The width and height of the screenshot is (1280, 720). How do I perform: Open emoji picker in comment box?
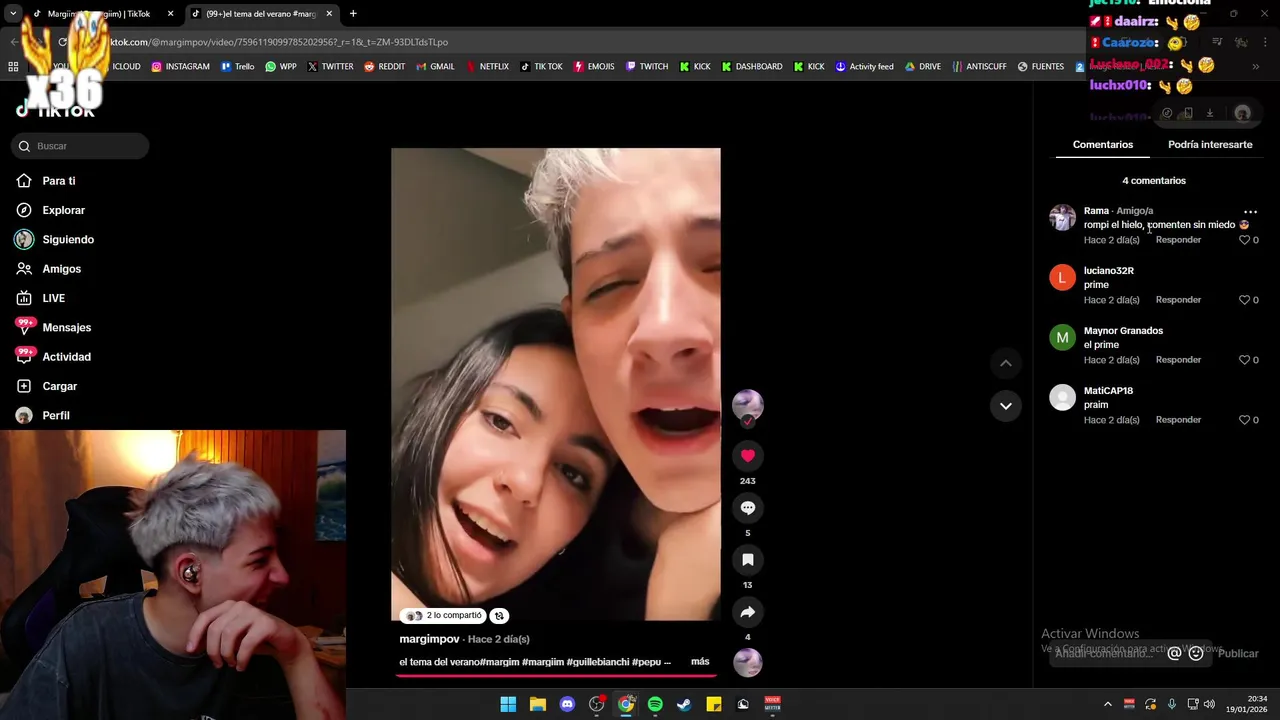[1196, 653]
